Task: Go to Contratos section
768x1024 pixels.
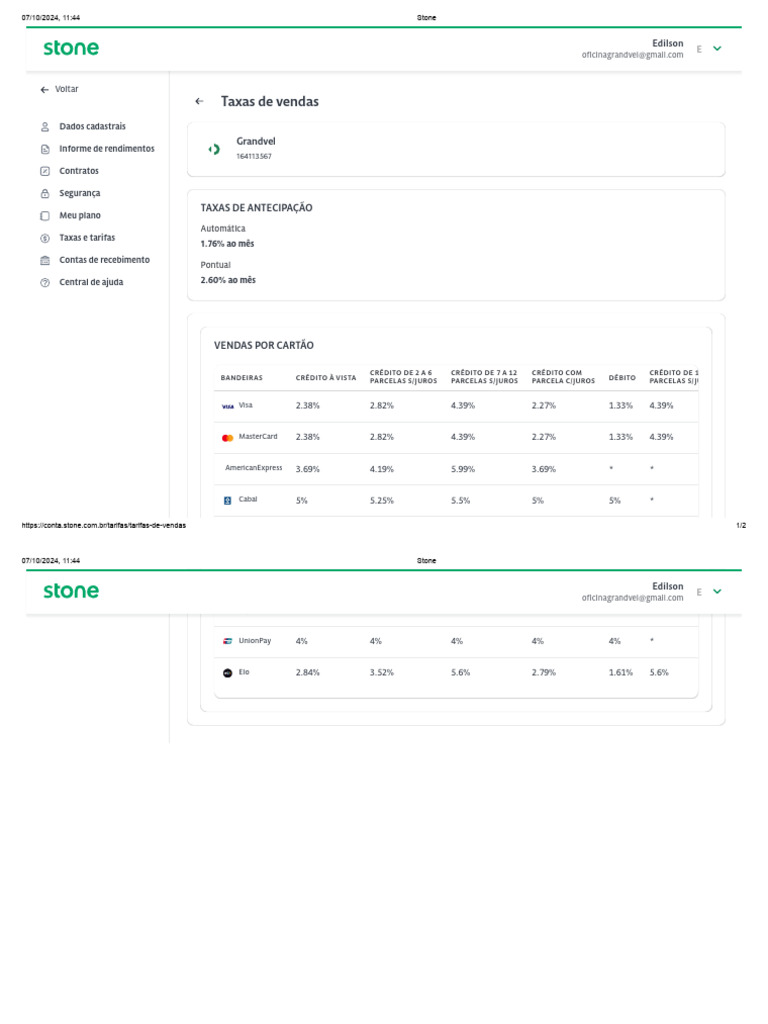Action: (x=78, y=171)
